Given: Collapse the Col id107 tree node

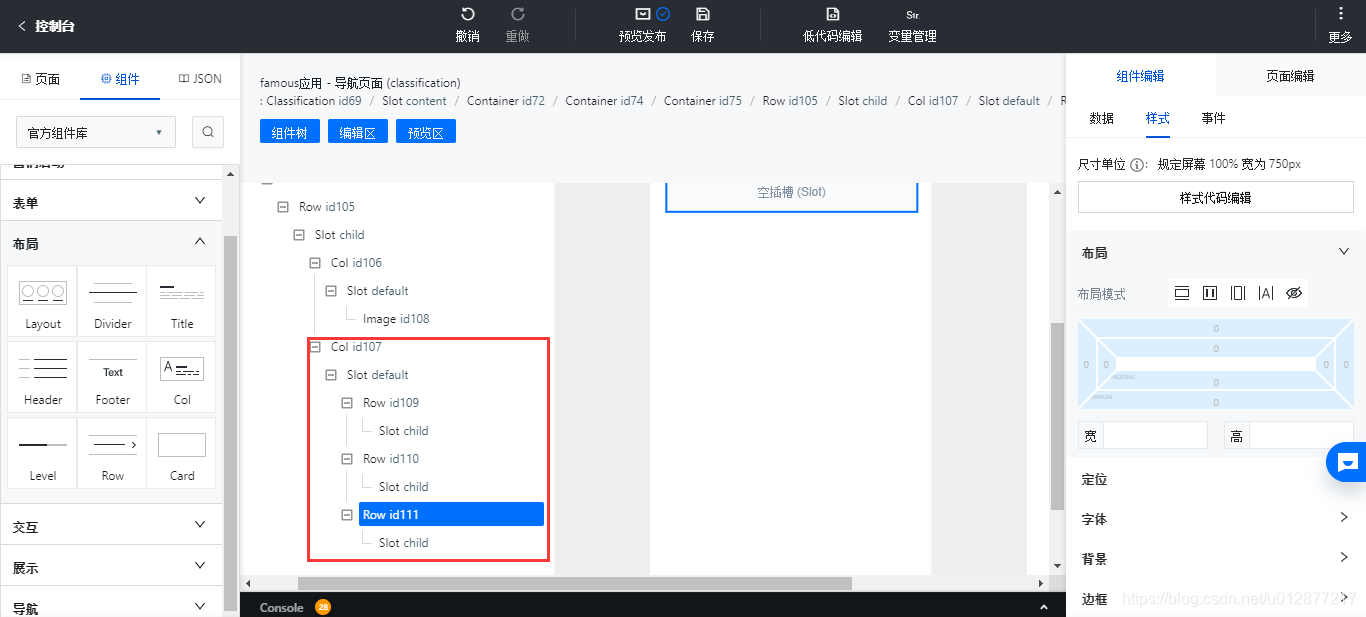Looking at the screenshot, I should [x=315, y=347].
